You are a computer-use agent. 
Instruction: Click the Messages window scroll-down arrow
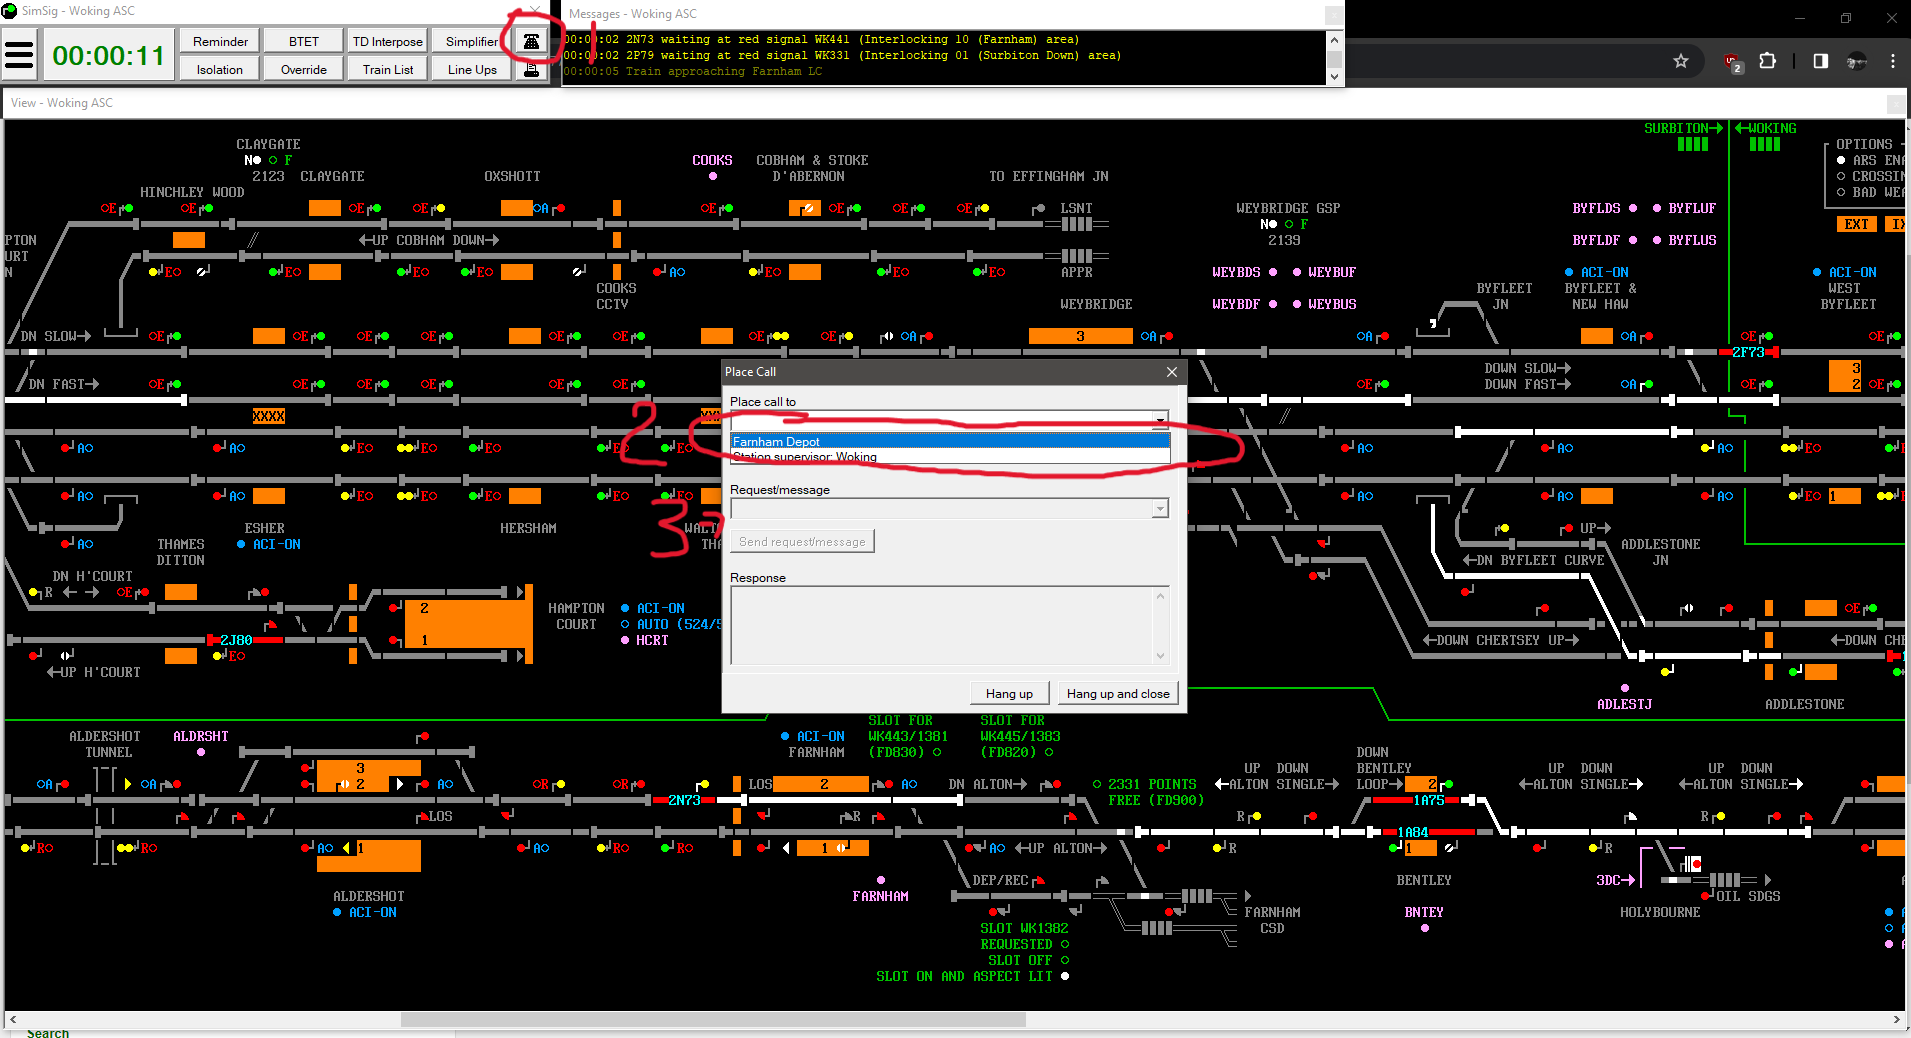(x=1334, y=78)
